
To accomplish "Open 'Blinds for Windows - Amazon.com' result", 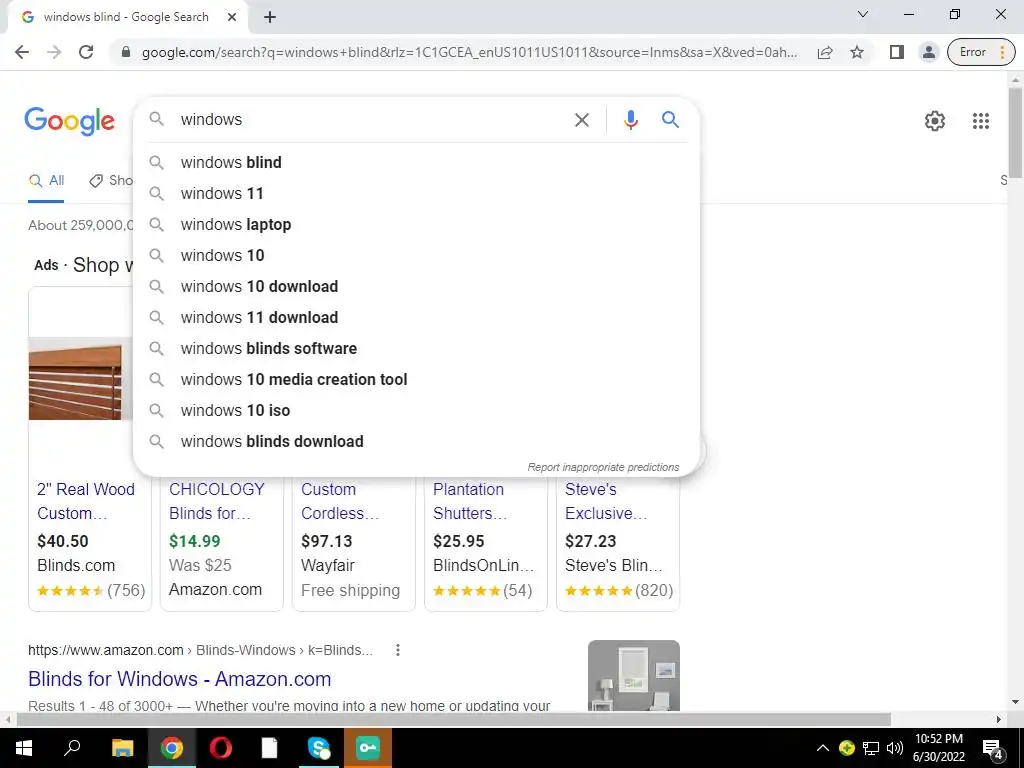I will pyautogui.click(x=180, y=679).
